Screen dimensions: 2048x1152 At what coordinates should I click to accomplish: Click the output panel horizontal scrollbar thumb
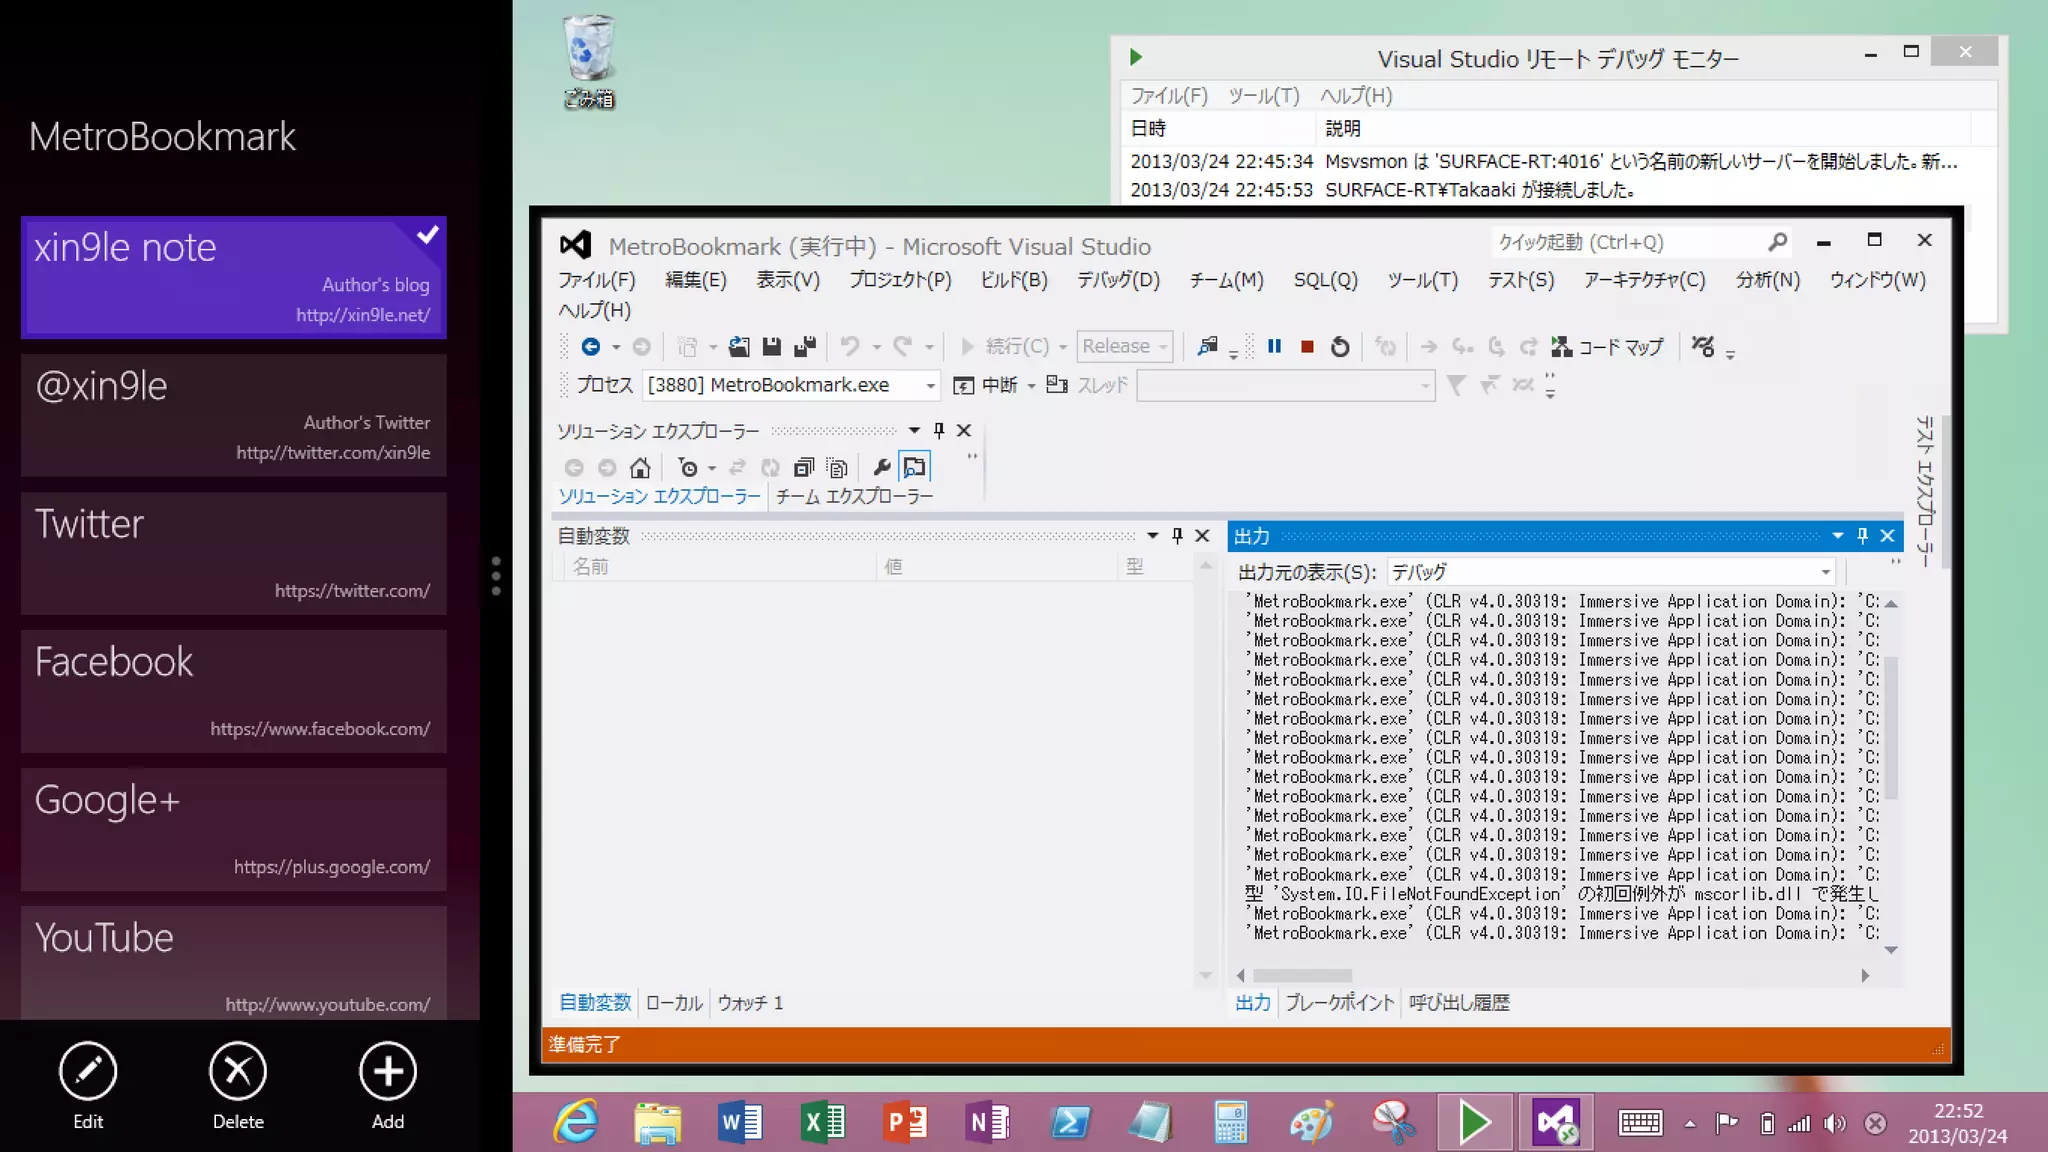click(1303, 976)
